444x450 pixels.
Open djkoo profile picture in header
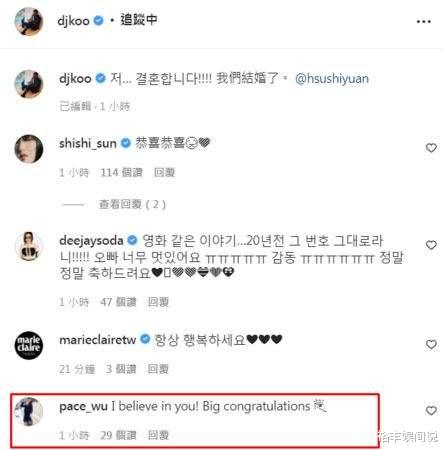29,21
